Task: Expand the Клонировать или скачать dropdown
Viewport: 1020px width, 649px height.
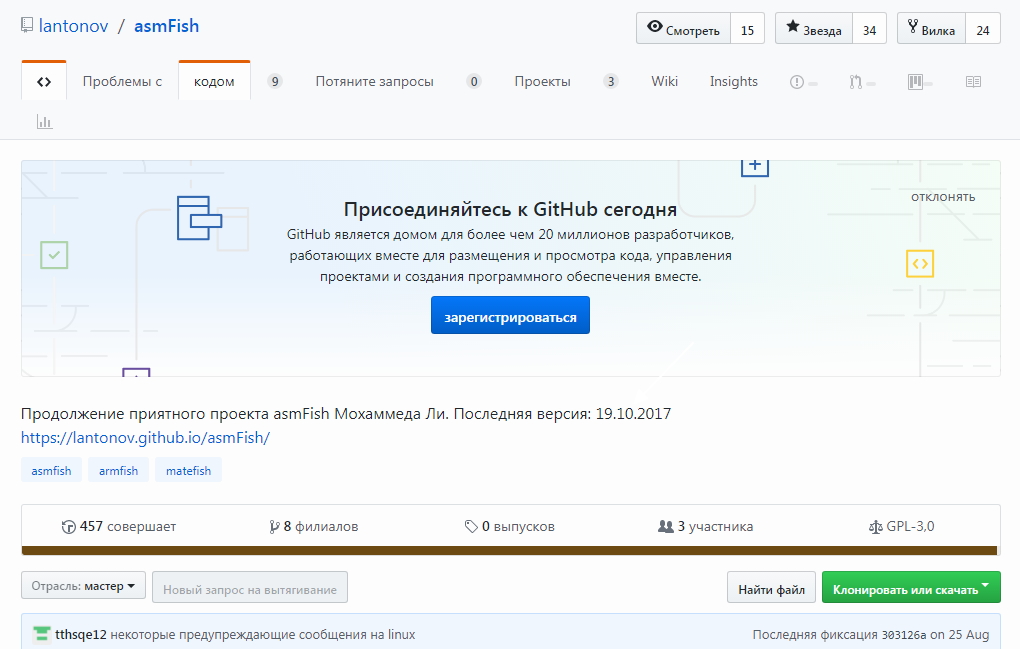Action: (x=911, y=587)
